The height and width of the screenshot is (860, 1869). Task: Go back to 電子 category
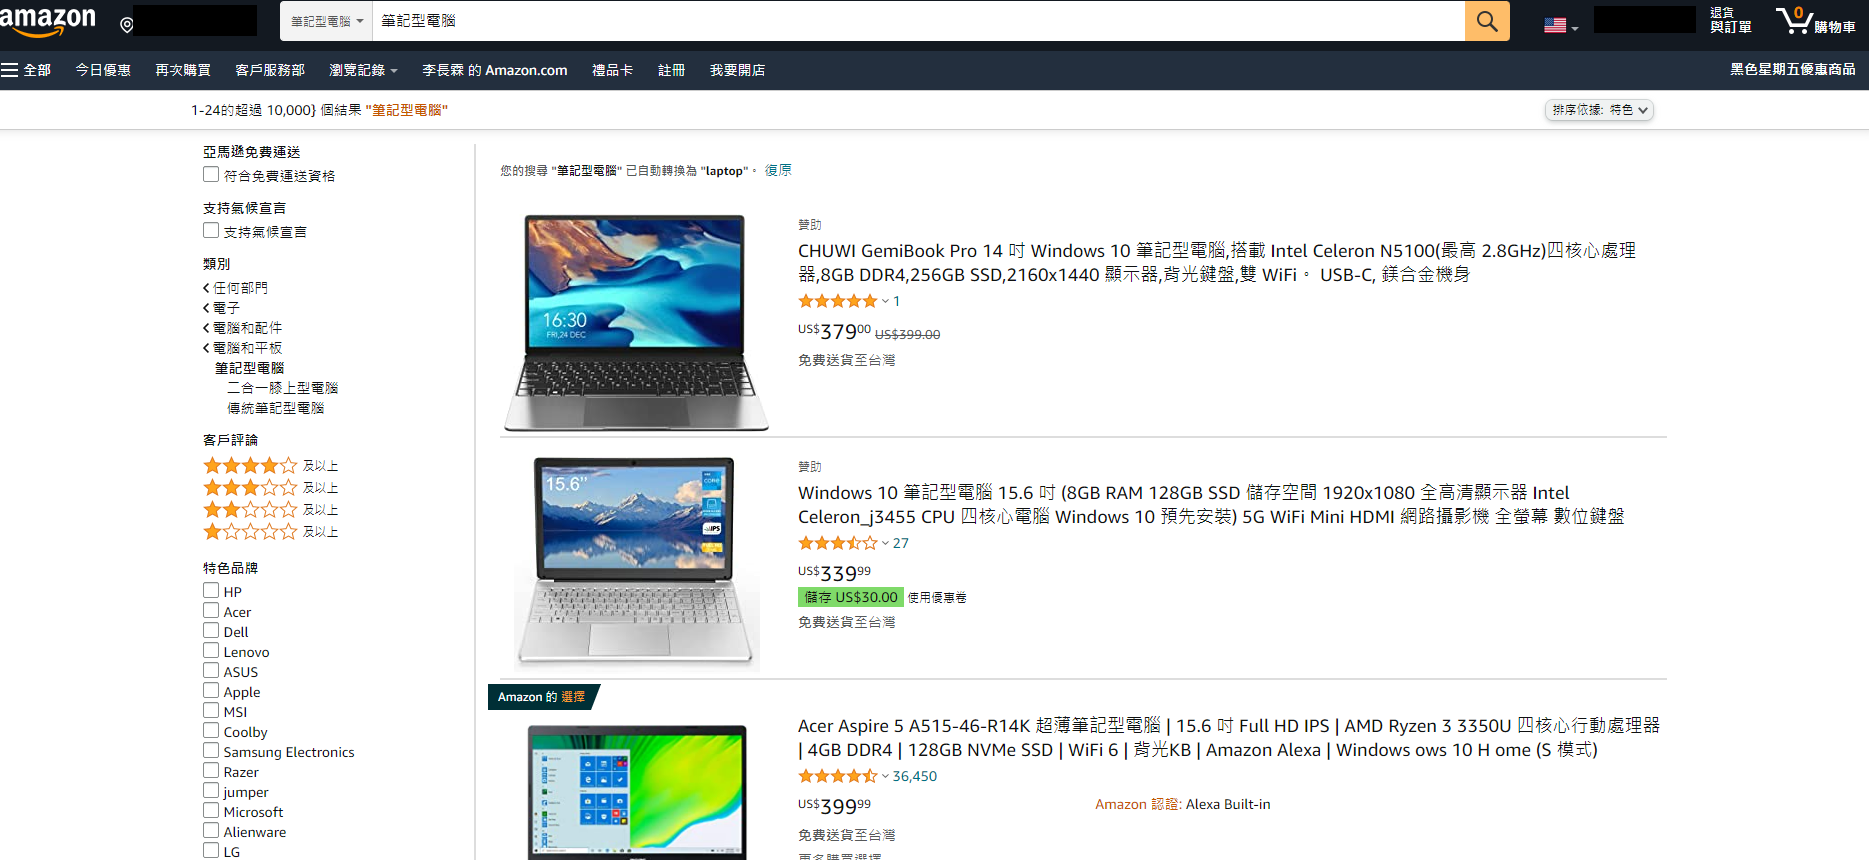[221, 308]
